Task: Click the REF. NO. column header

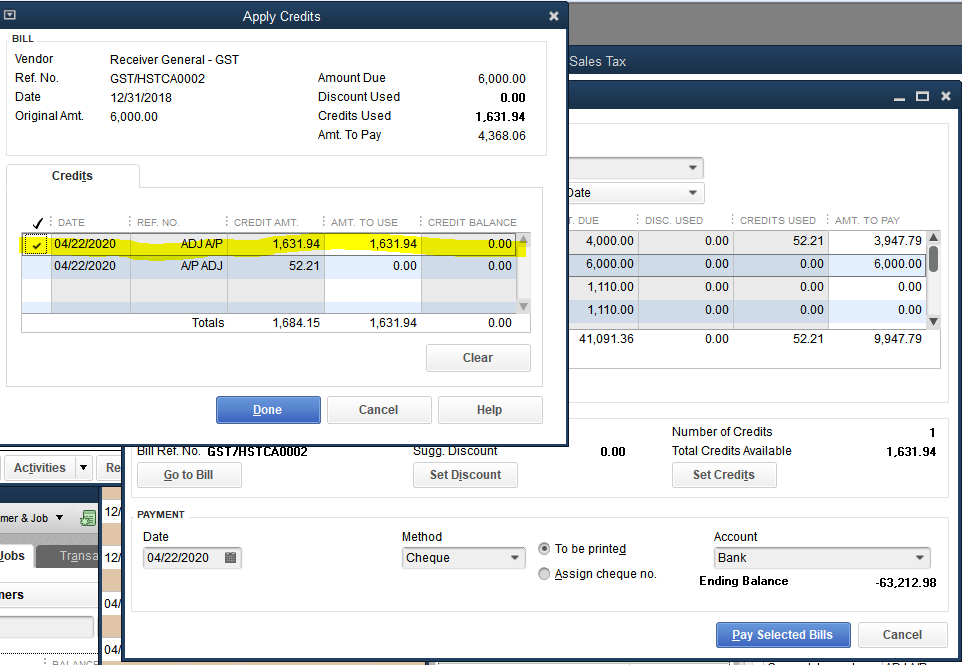Action: (x=158, y=223)
